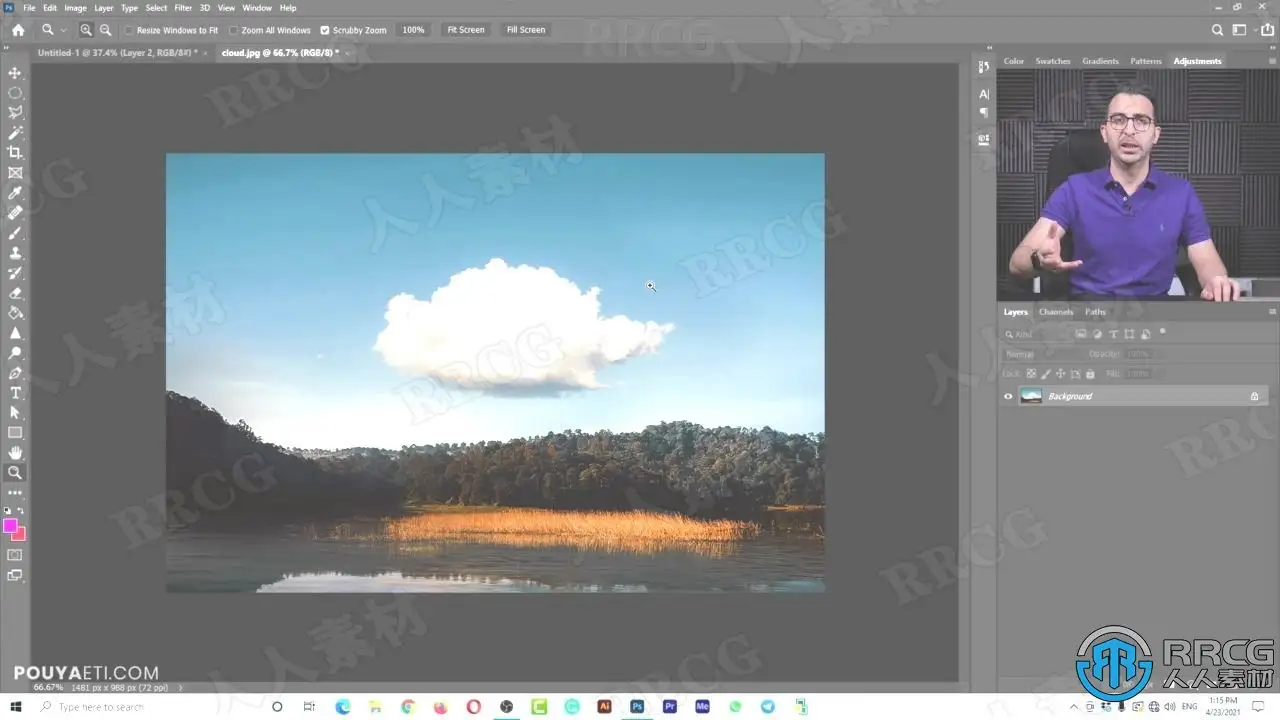Select the Move tool
The width and height of the screenshot is (1280, 720).
tap(15, 73)
